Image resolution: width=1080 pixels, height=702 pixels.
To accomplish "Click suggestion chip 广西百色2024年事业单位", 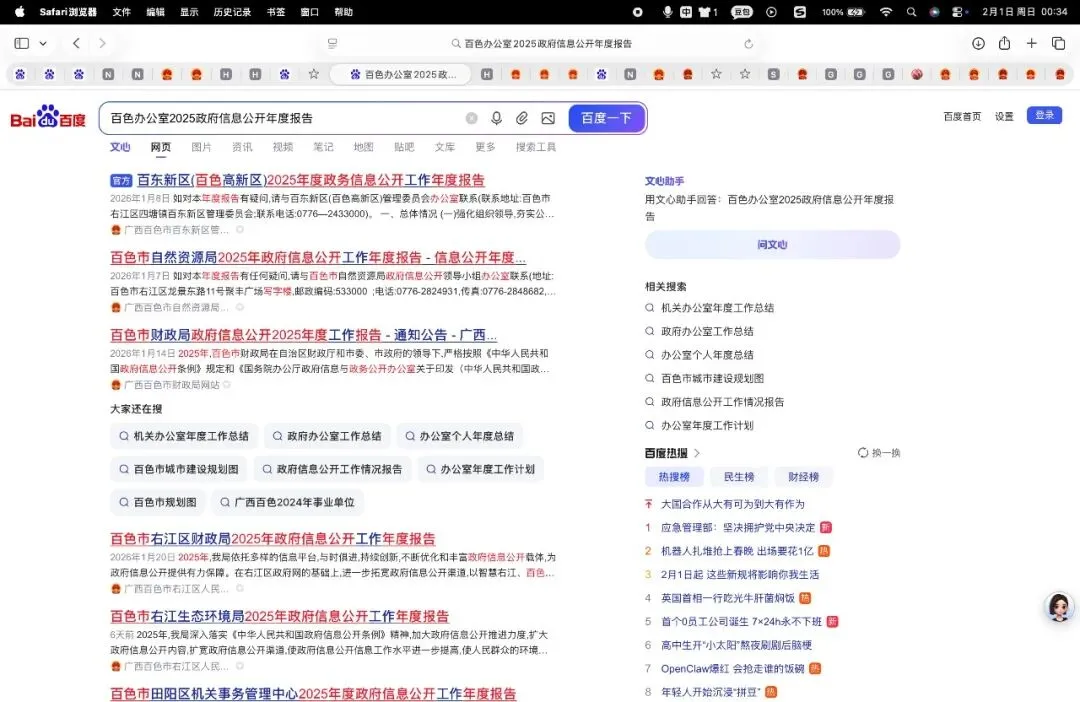I will tap(287, 502).
